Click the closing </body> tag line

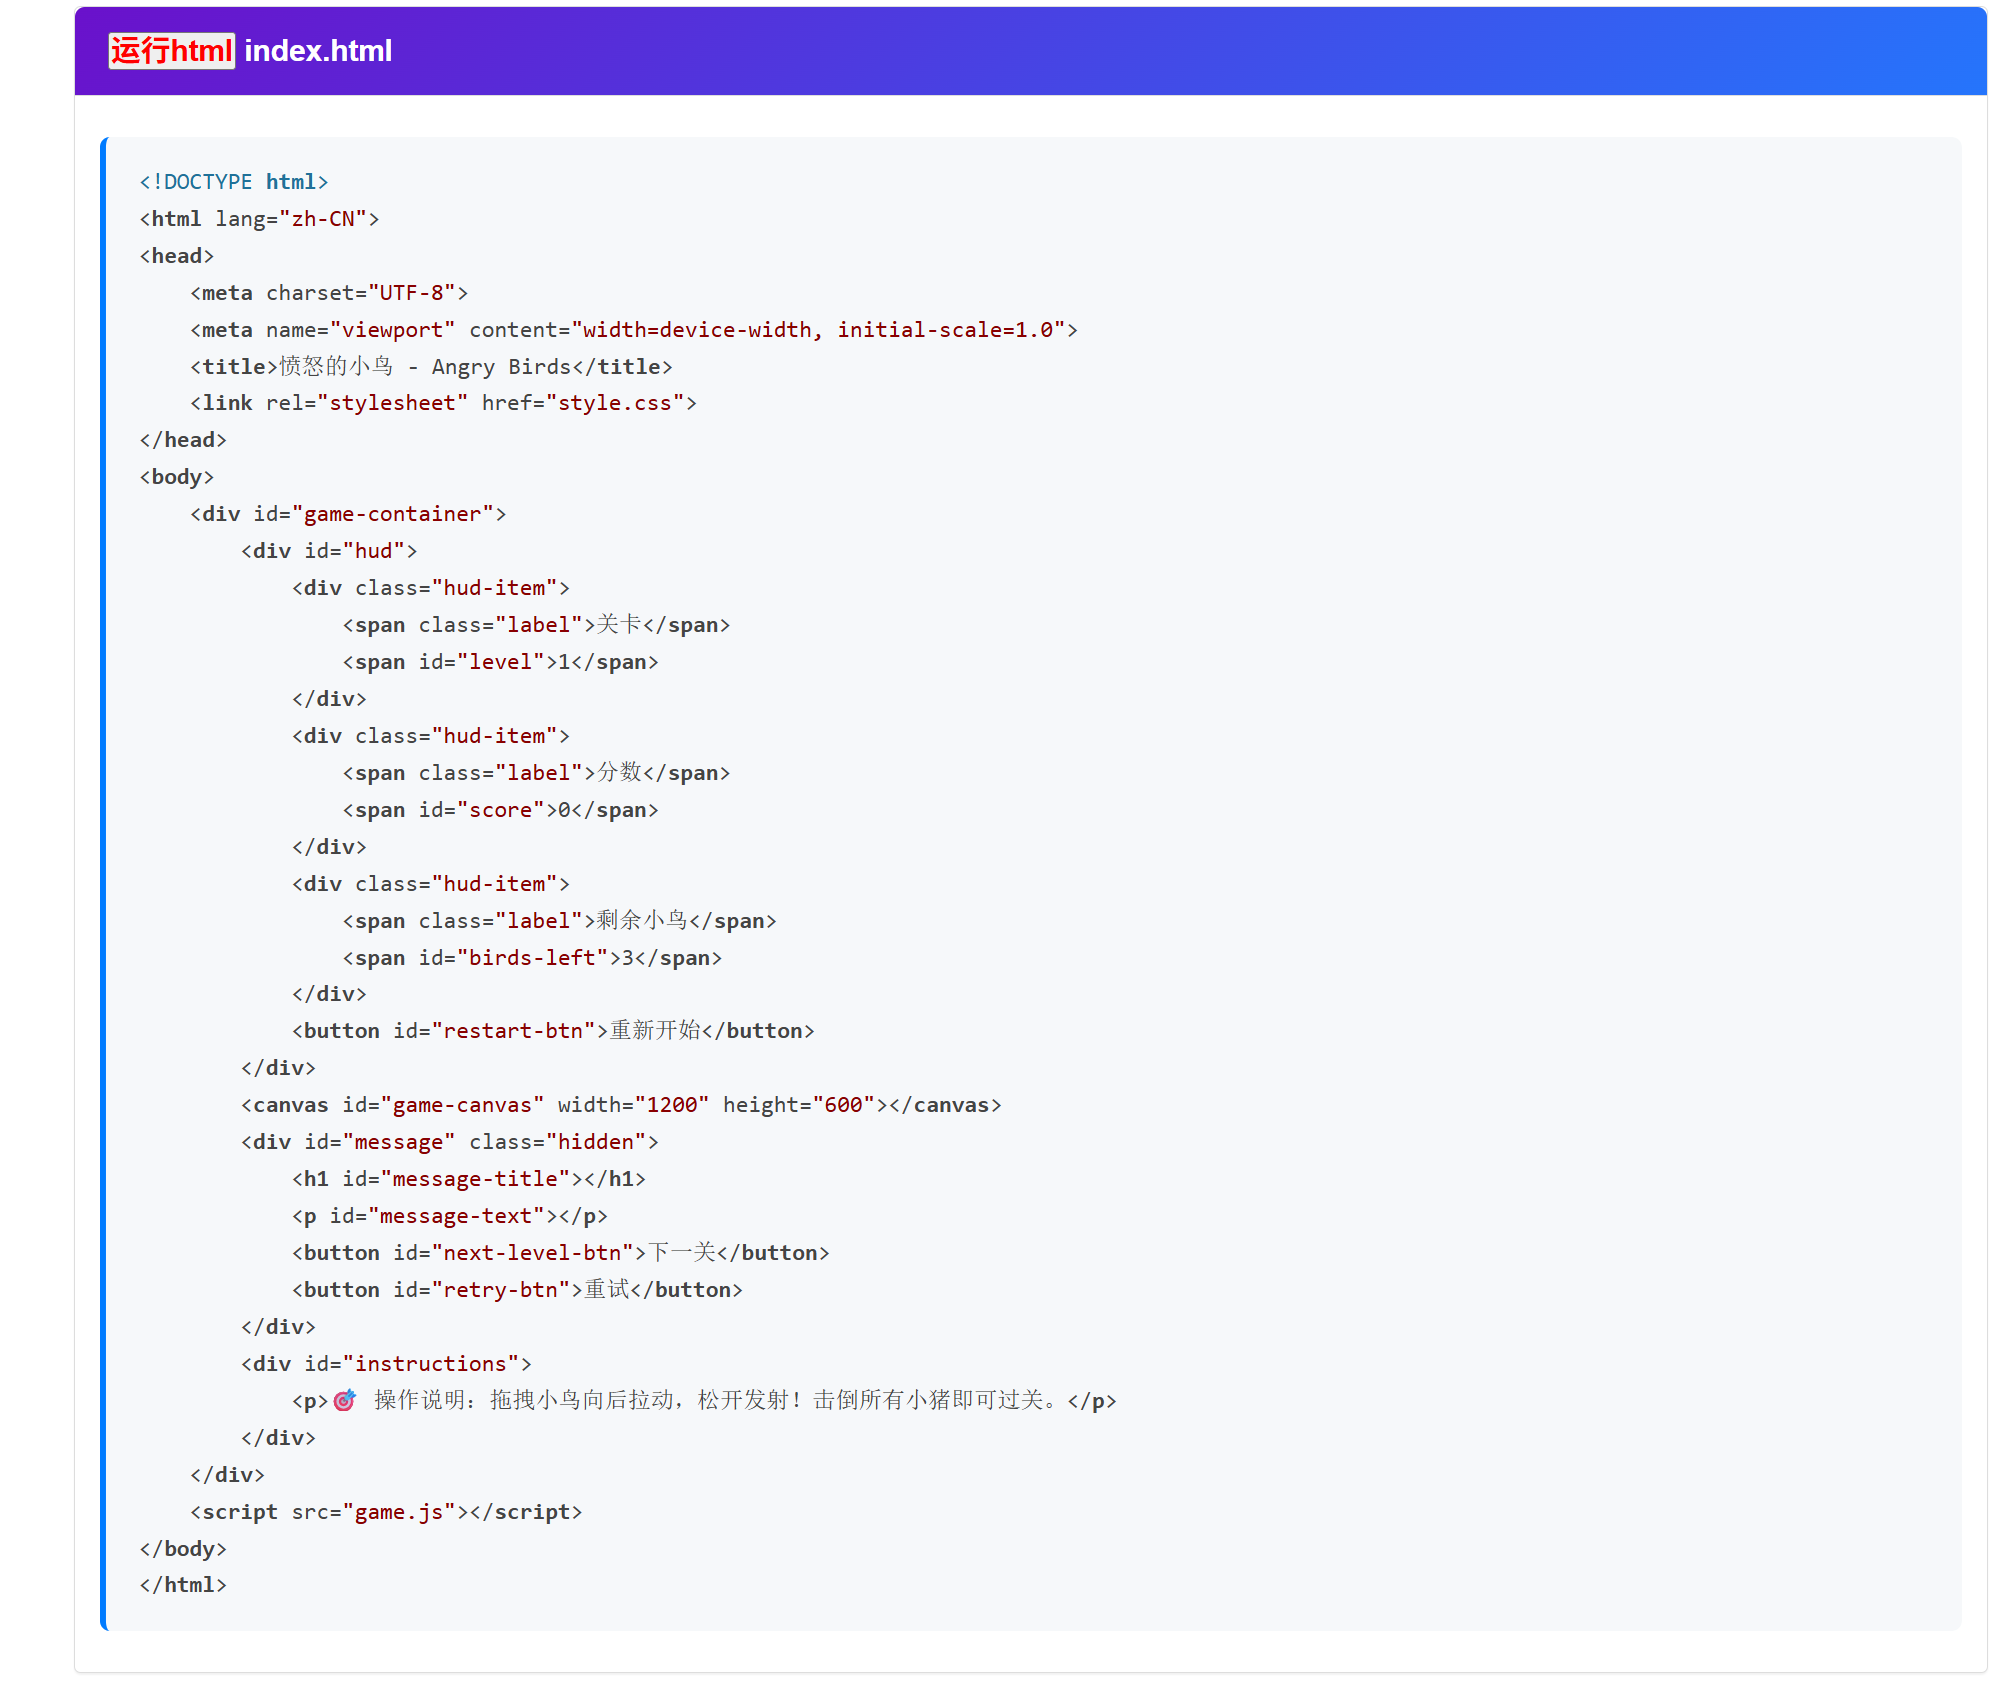[x=183, y=1549]
